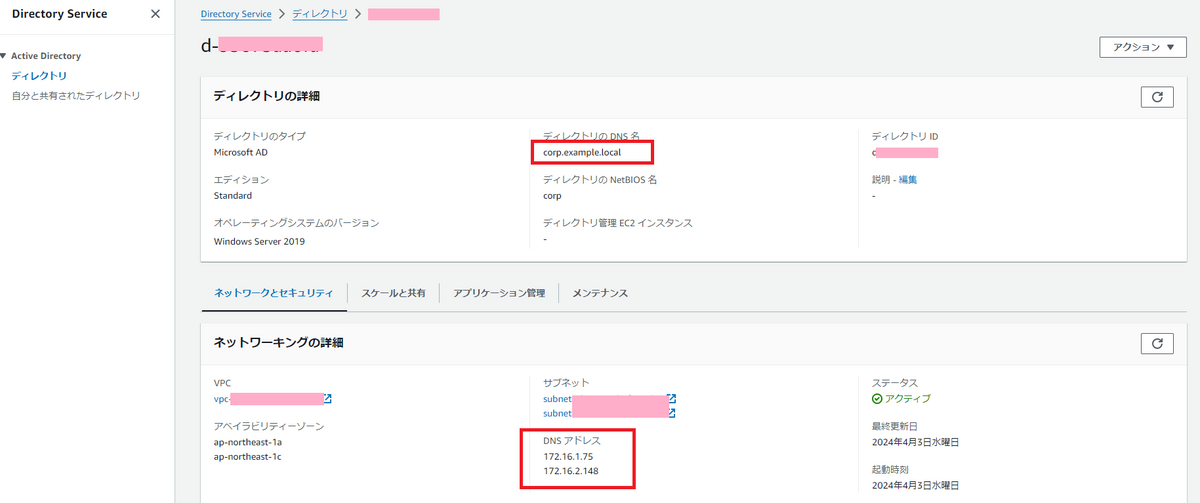Click the 編集 link beside 説明
1200x503 pixels.
pos(908,180)
